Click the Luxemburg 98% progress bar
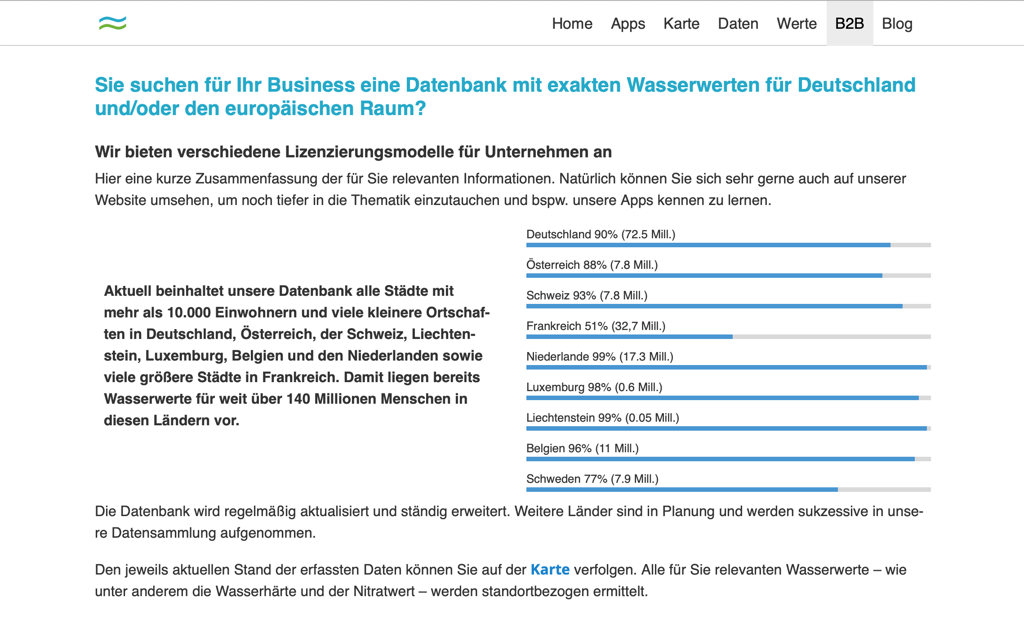The height and width of the screenshot is (624, 1024). (x=728, y=398)
